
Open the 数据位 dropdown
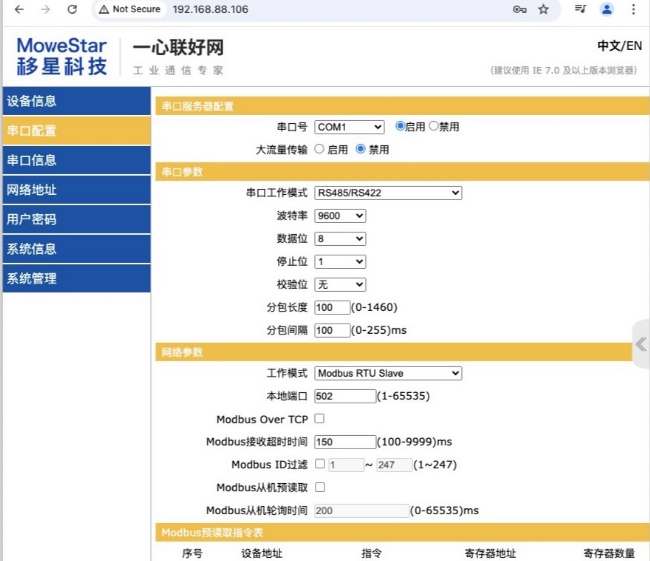tap(340, 239)
